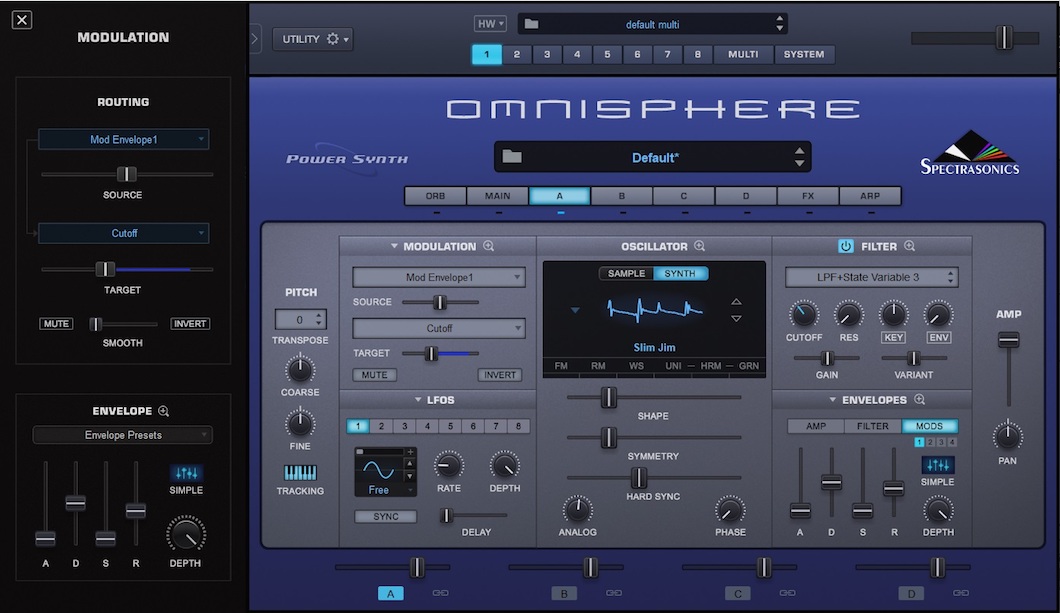Image resolution: width=1060 pixels, height=613 pixels.
Task: Select LFO number 3
Action: coord(404,426)
